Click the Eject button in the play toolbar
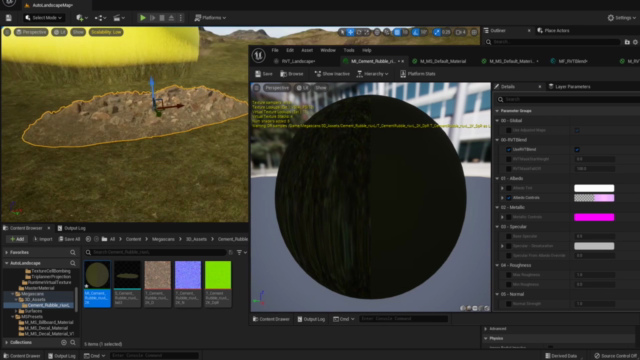Viewport: 640px width, 360px height. 171,18
